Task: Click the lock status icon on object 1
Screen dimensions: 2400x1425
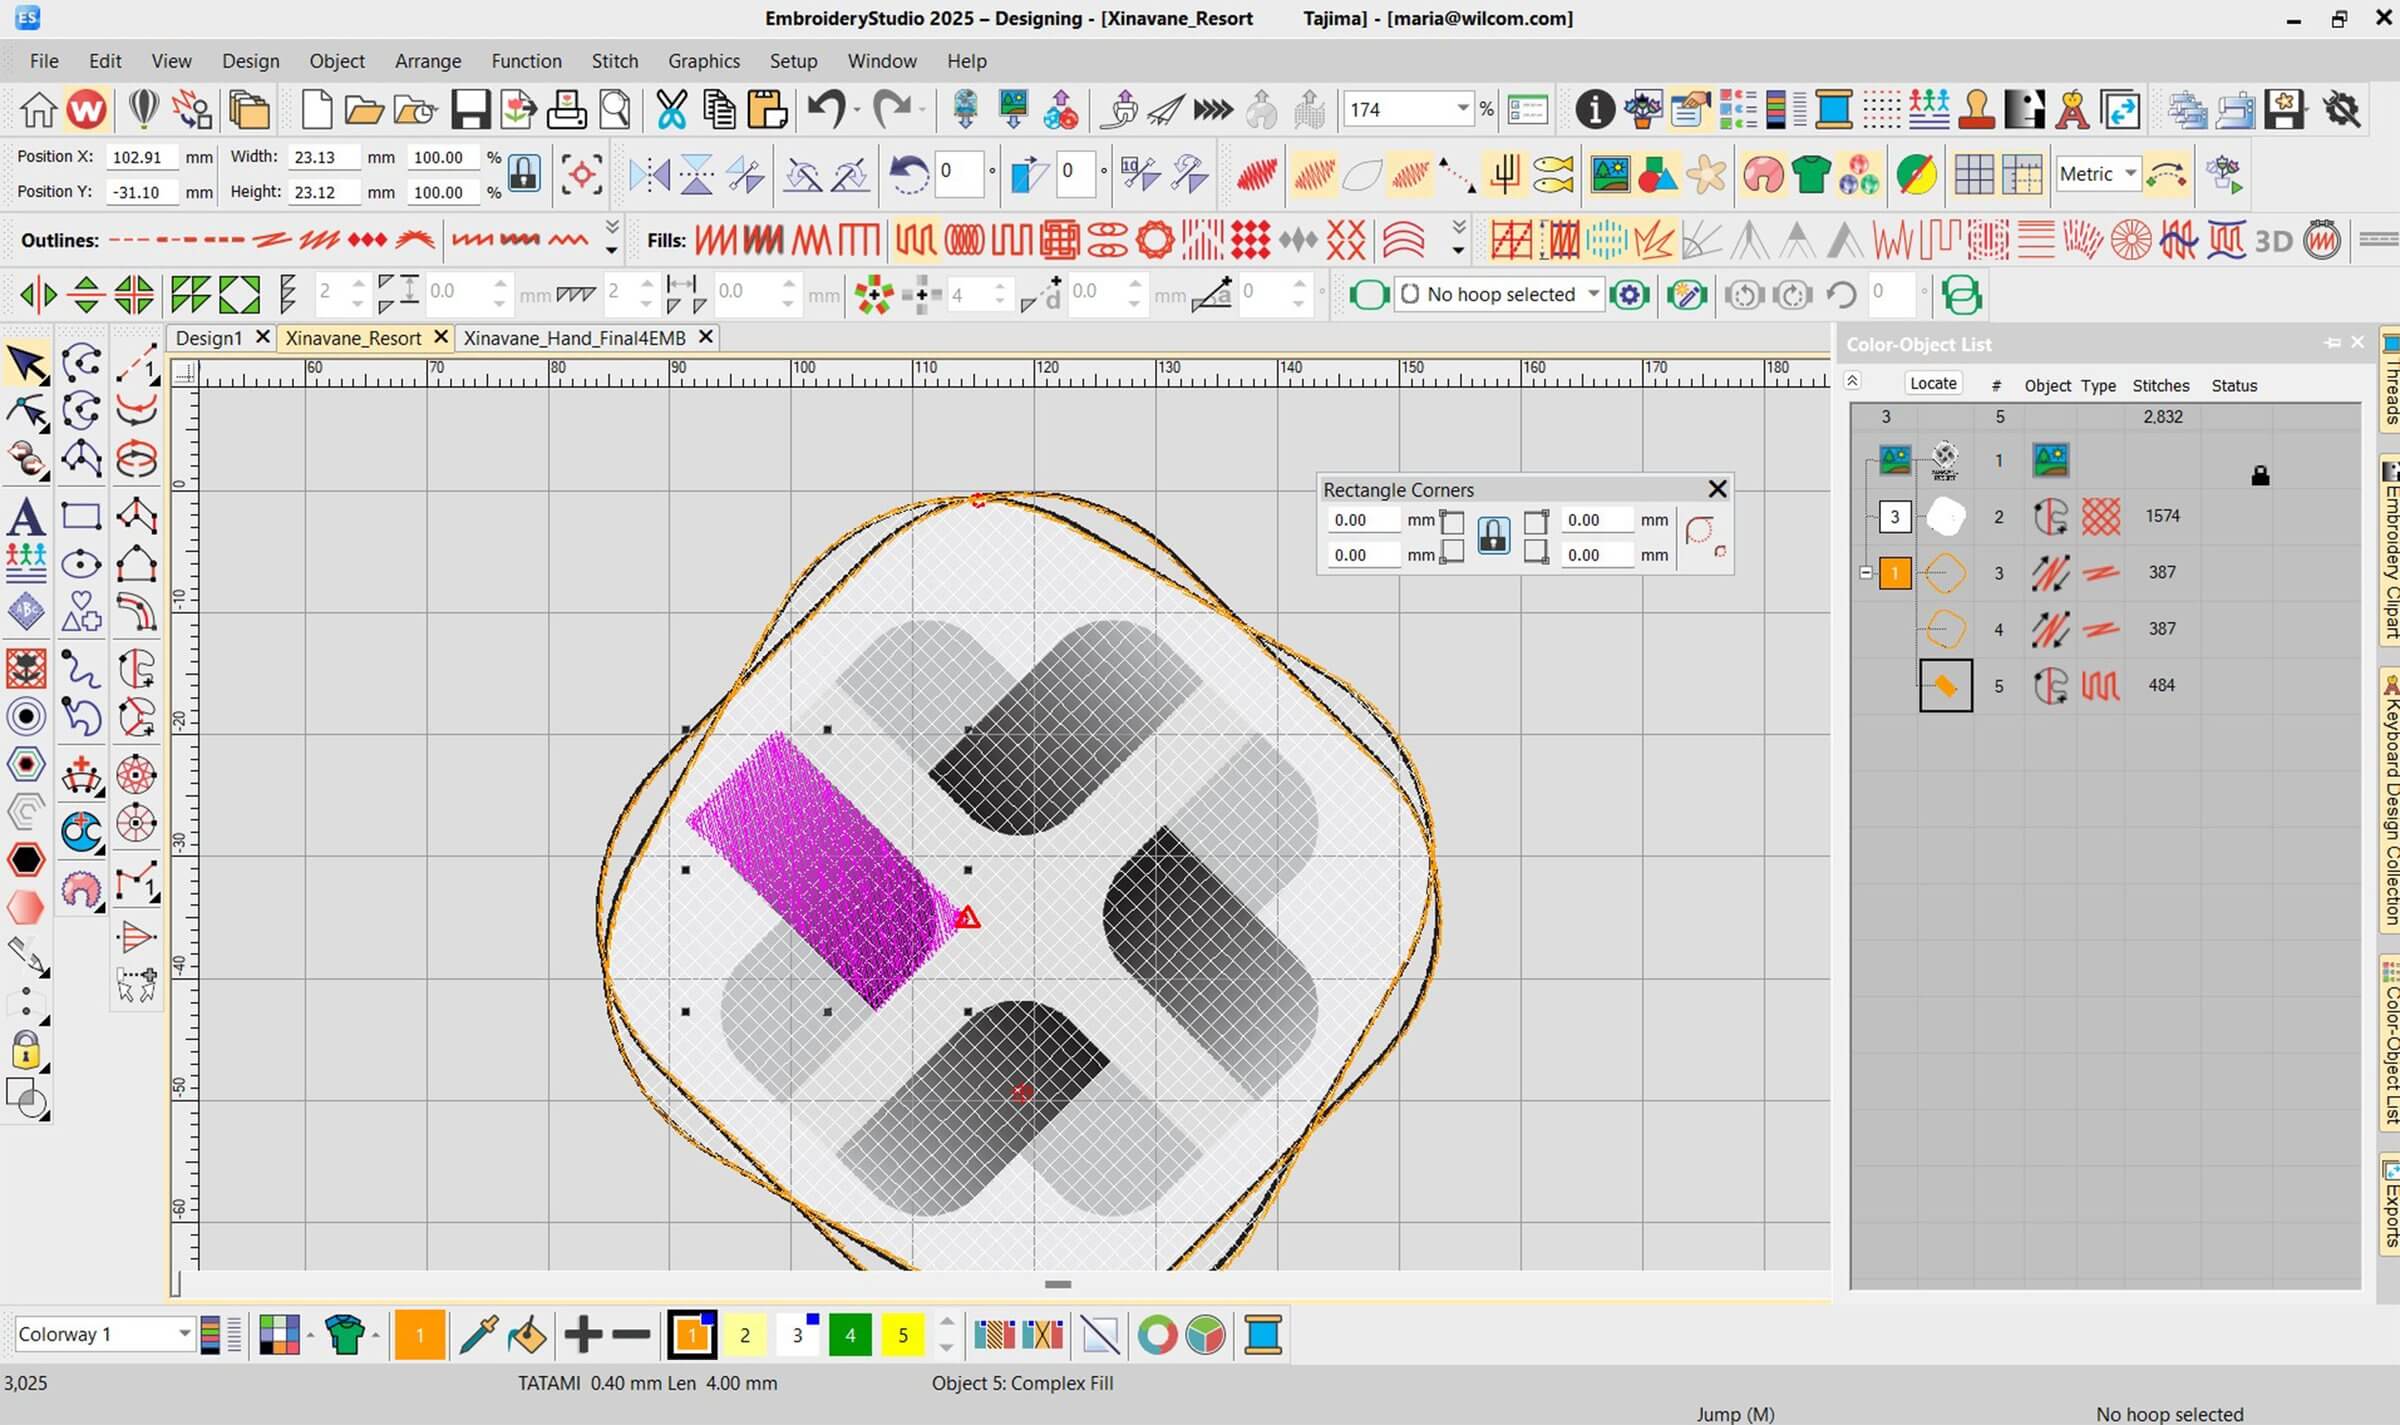Action: (x=2260, y=475)
